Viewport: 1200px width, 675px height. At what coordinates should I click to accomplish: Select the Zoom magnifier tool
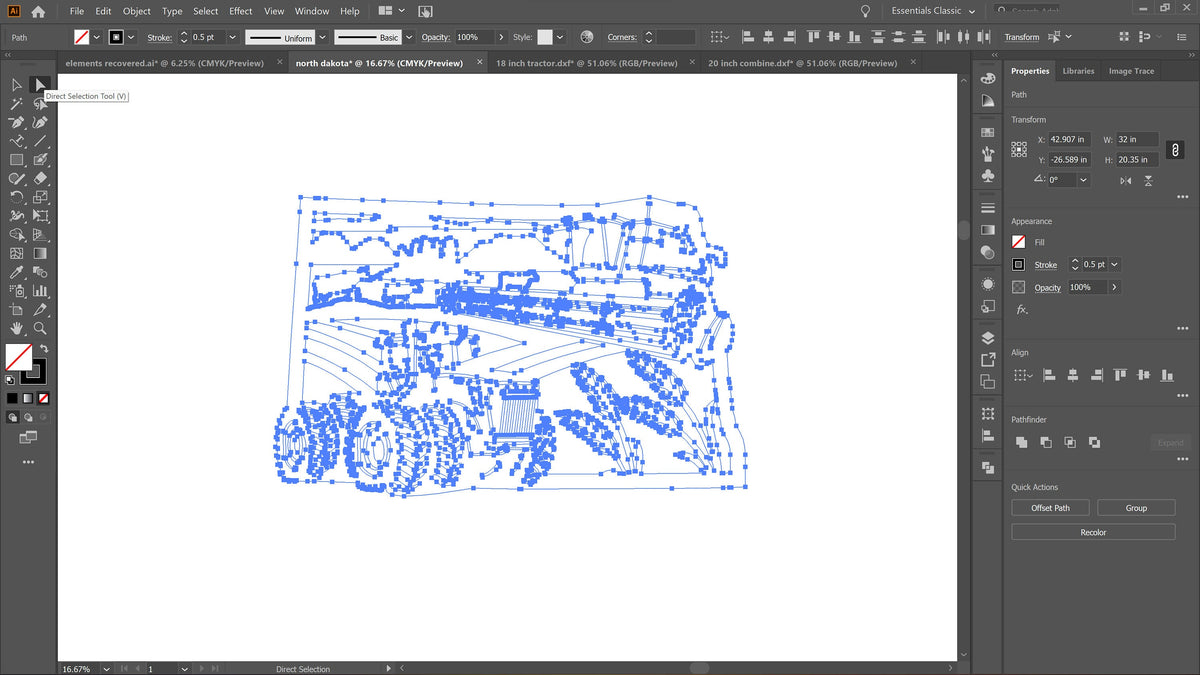[x=40, y=328]
